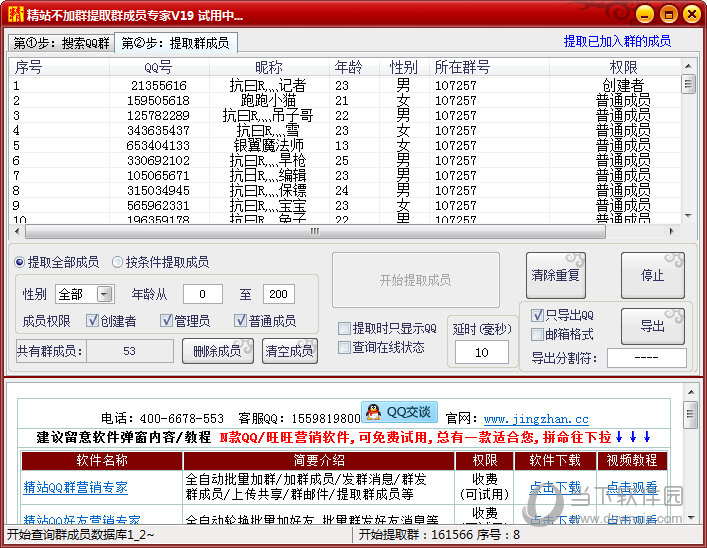Switch to 第①步：搜索QQ群 tab
Image resolution: width=707 pixels, height=548 pixels.
[x=61, y=43]
